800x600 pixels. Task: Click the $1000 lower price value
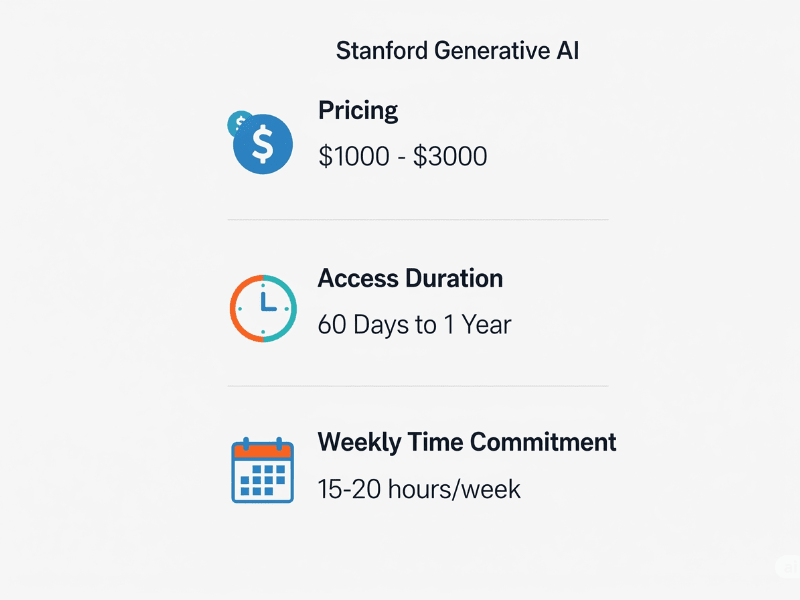[354, 156]
